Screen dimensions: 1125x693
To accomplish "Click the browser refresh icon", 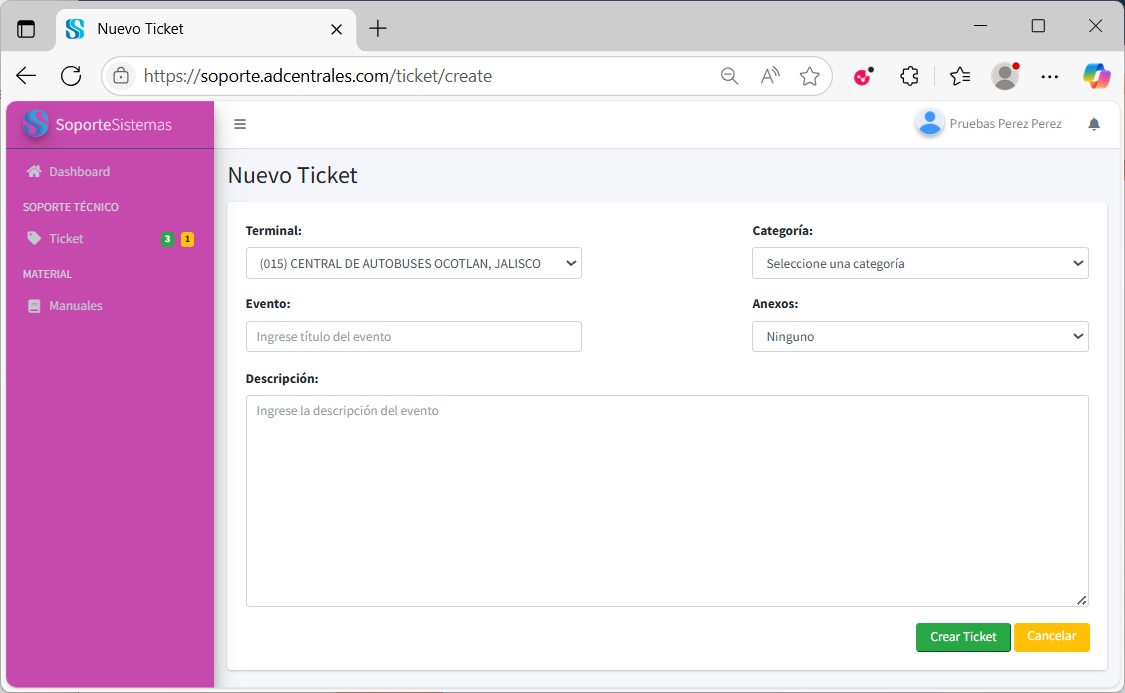I will pos(71,76).
